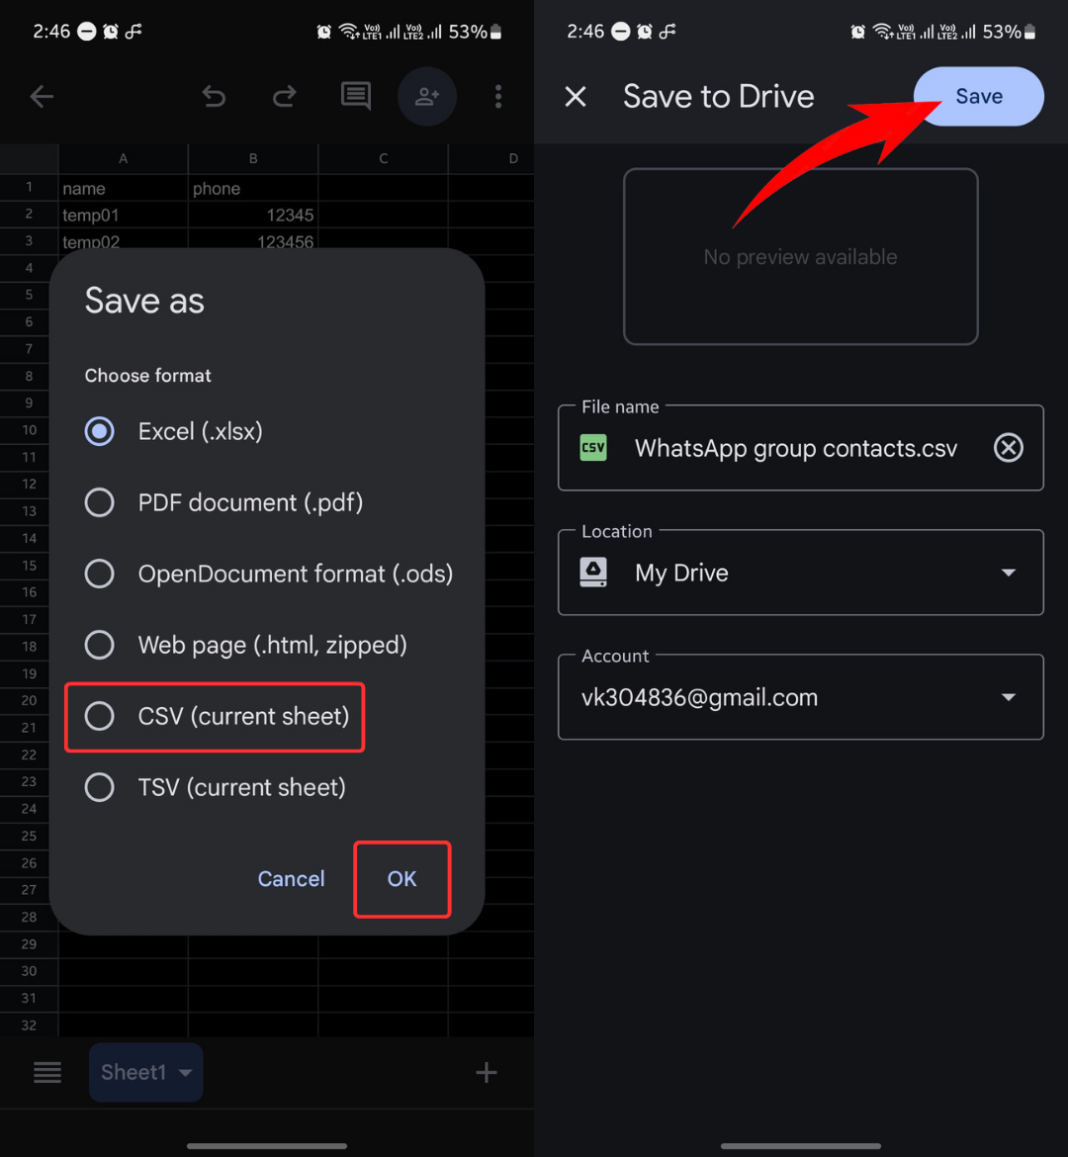Select the TSV (current sheet) format
This screenshot has height=1157, width=1068.
[99, 787]
